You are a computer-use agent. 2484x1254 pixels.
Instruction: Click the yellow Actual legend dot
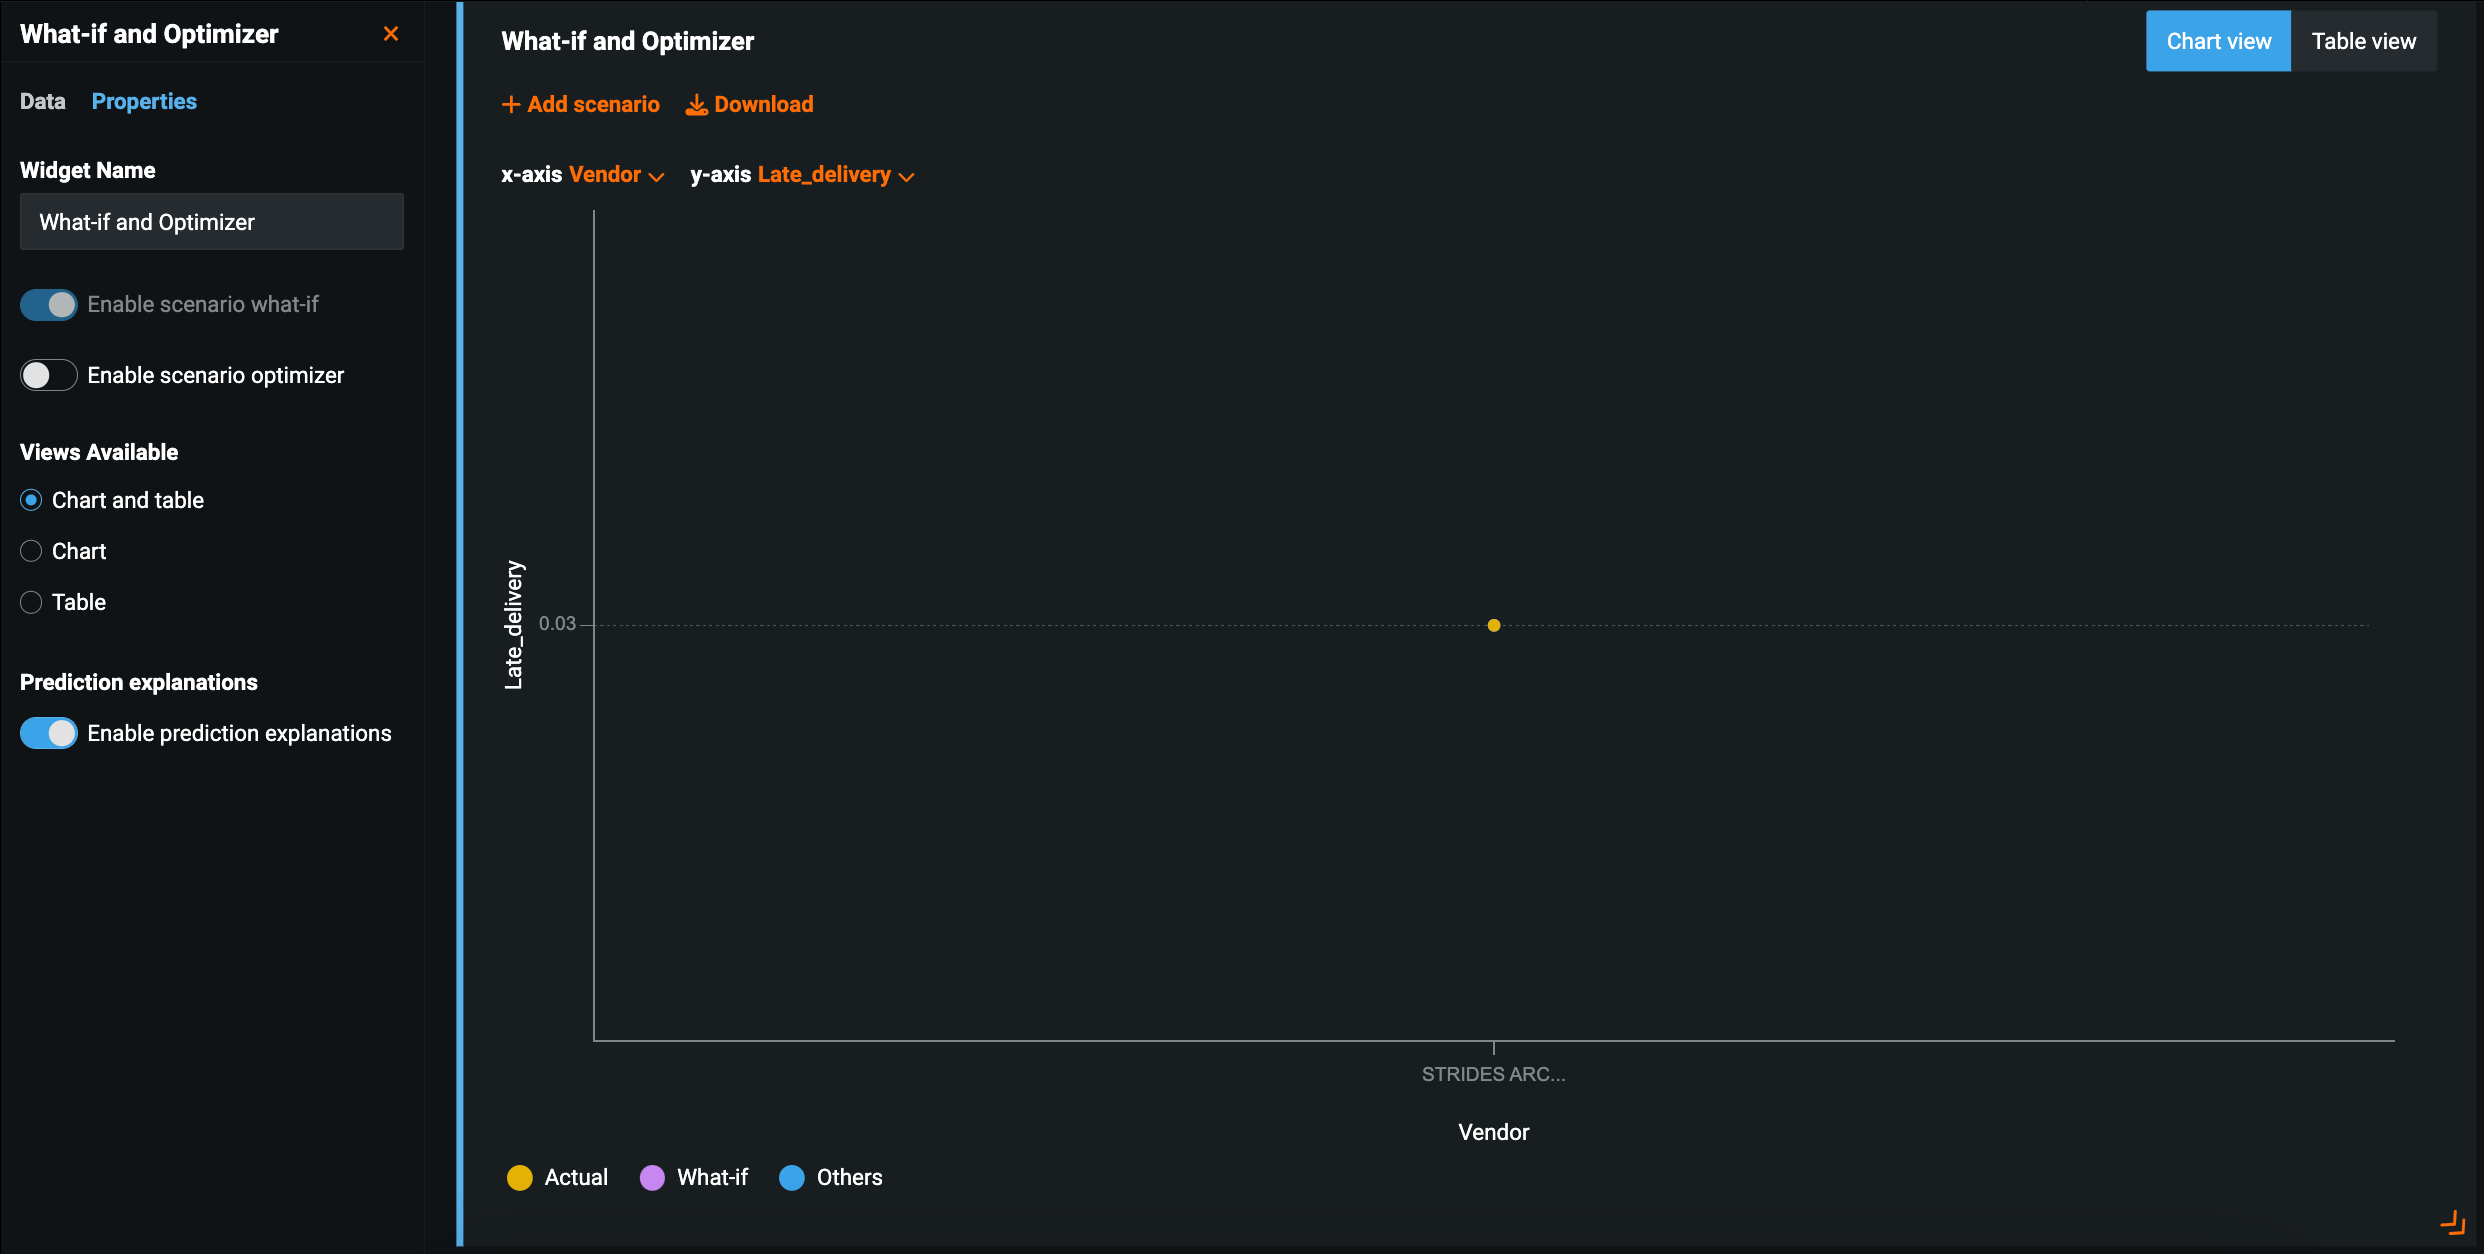(x=519, y=1177)
